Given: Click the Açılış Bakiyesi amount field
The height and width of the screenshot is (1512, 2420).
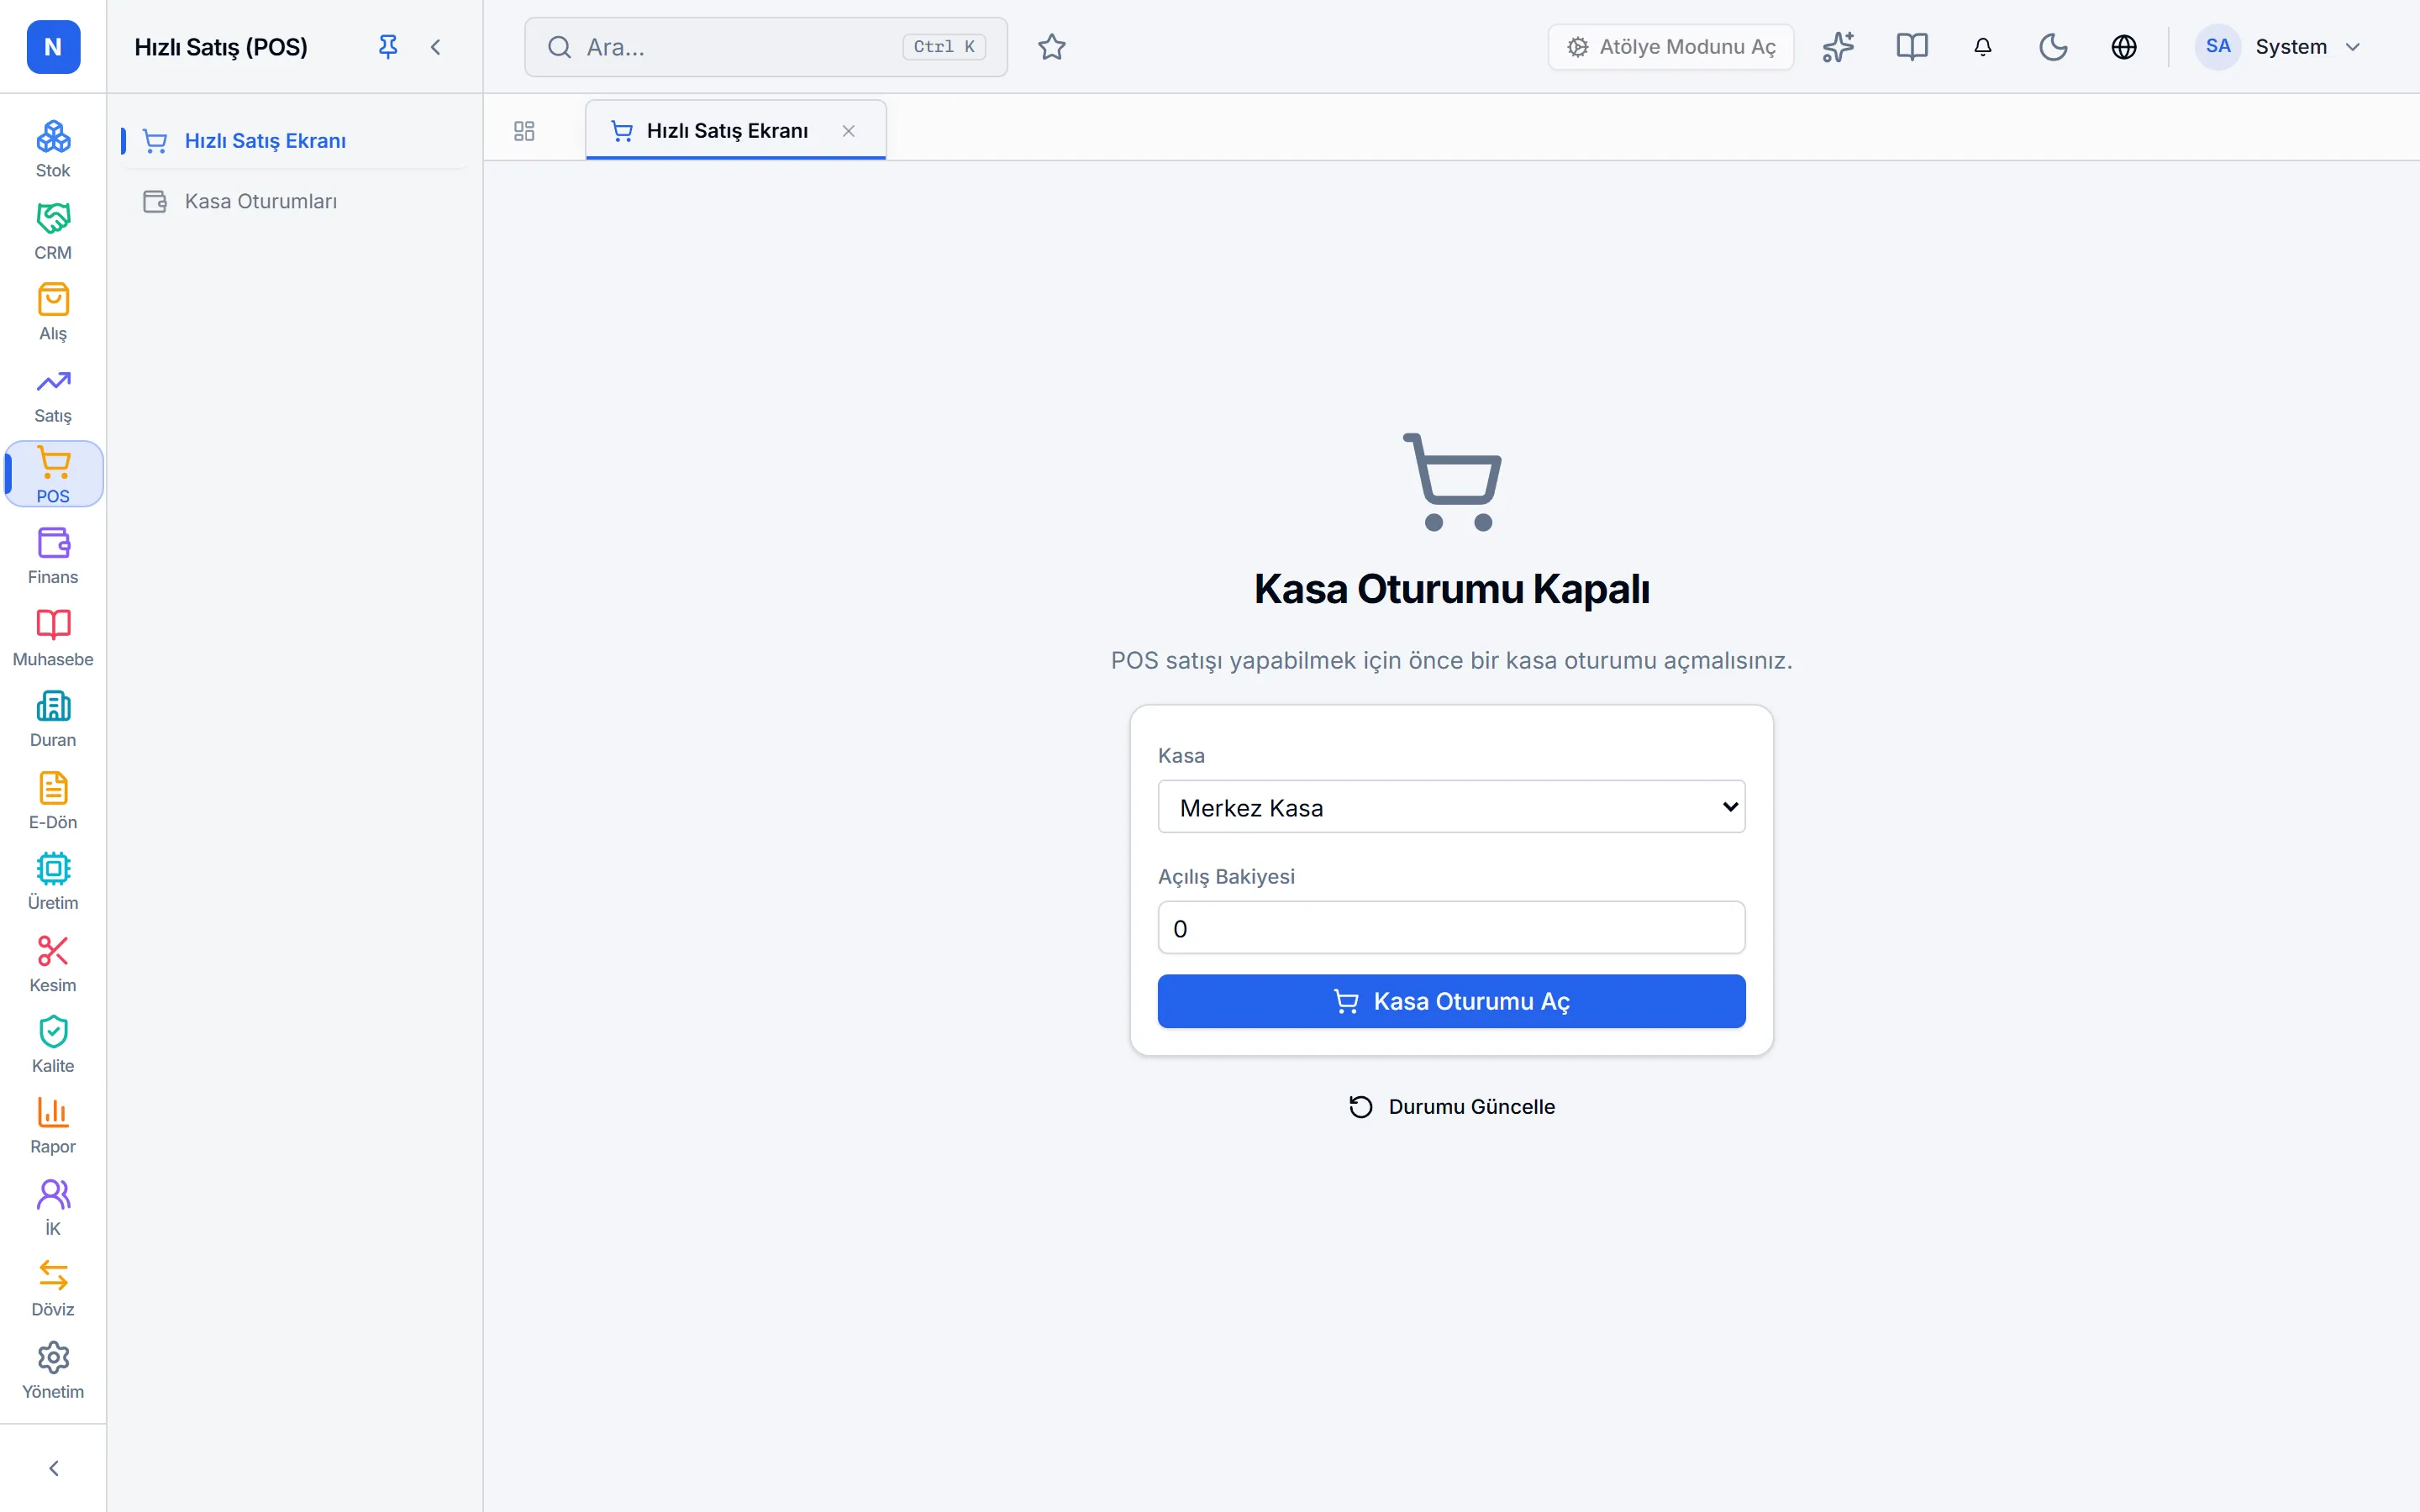Looking at the screenshot, I should pyautogui.click(x=1451, y=928).
